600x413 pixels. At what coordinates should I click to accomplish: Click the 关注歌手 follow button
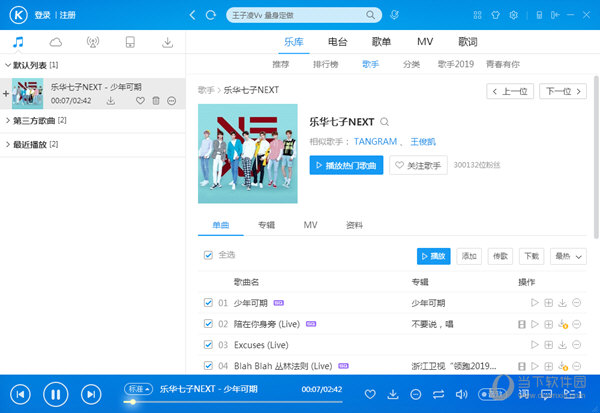pyautogui.click(x=418, y=166)
